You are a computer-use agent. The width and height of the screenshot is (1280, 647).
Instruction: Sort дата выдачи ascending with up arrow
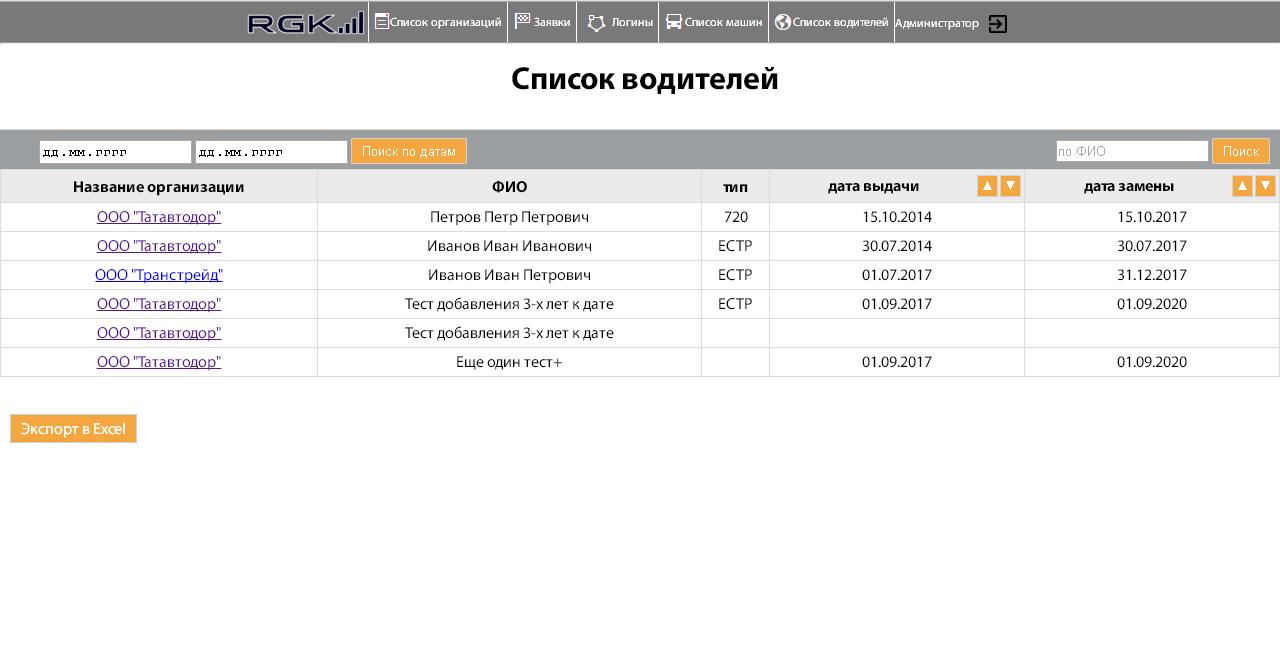(x=987, y=186)
